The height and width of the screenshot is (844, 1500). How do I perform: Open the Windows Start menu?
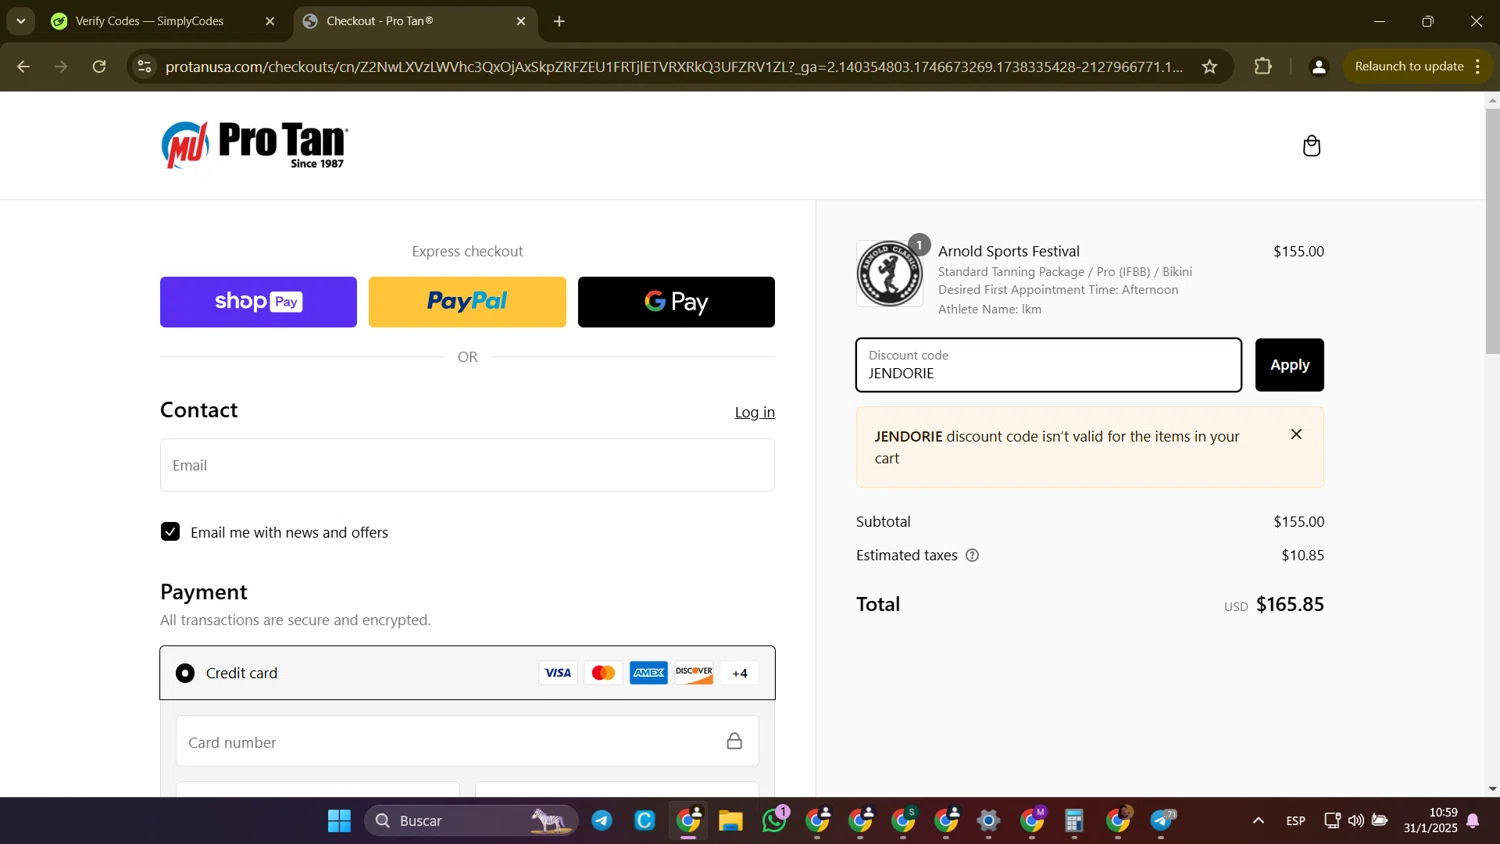pyautogui.click(x=339, y=821)
